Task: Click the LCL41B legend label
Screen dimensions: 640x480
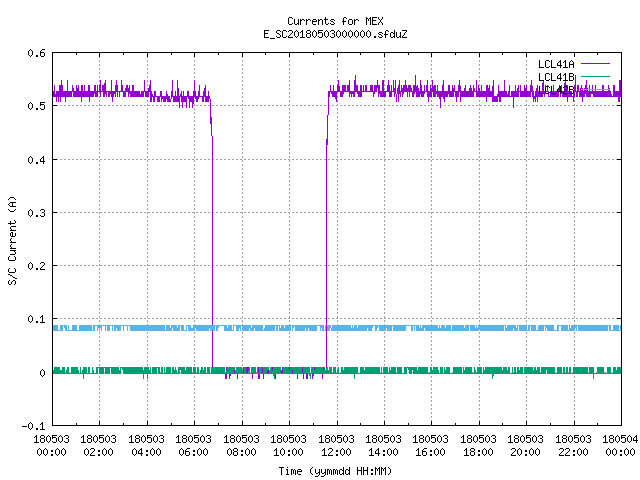Action: (x=556, y=77)
